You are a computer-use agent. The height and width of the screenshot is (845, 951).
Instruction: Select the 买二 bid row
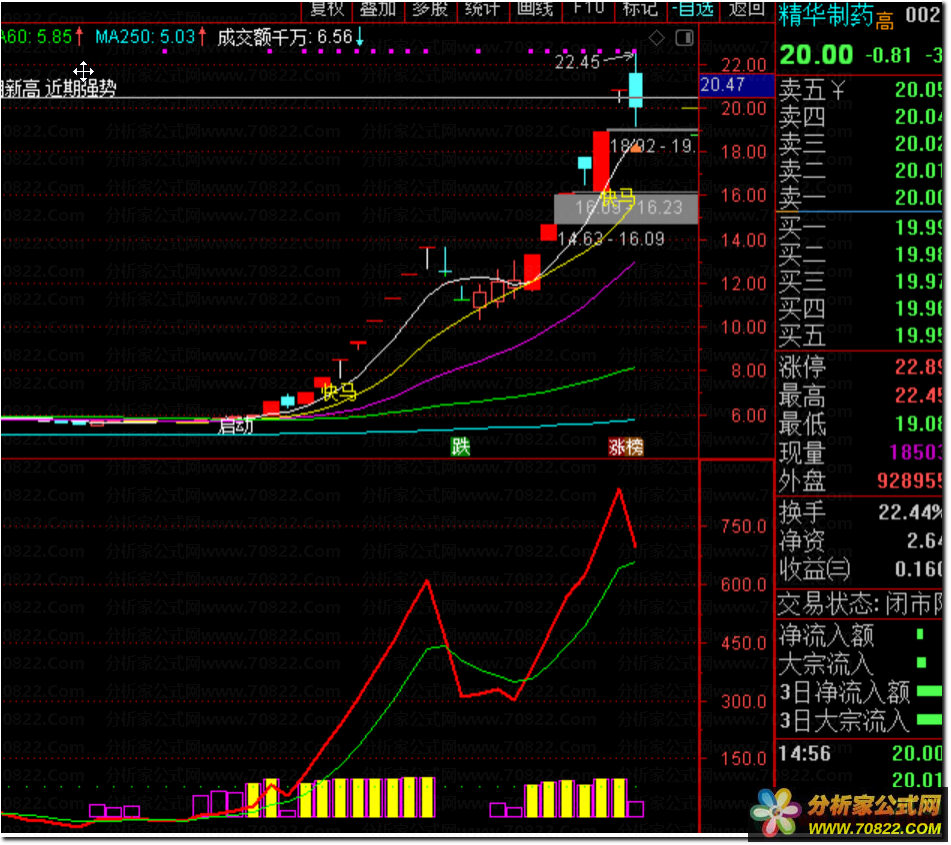tap(861, 255)
